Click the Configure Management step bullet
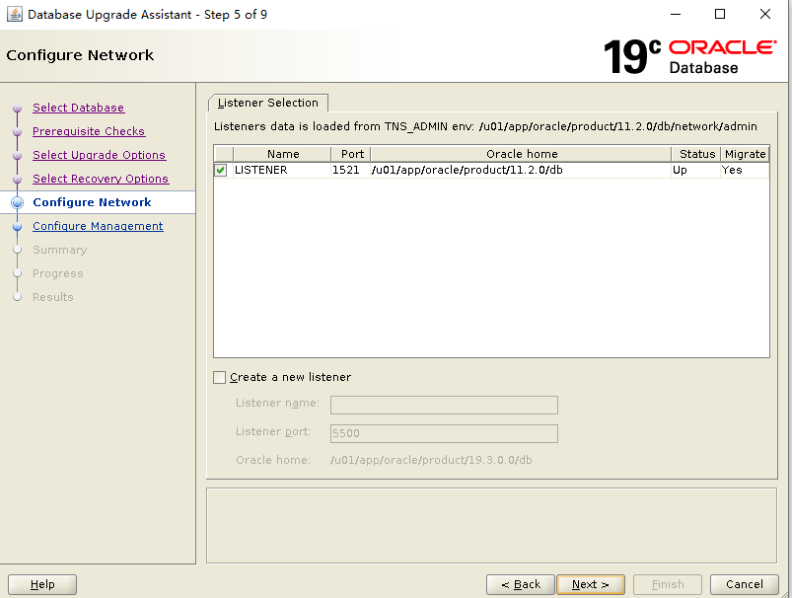793x598 pixels. click(18, 226)
